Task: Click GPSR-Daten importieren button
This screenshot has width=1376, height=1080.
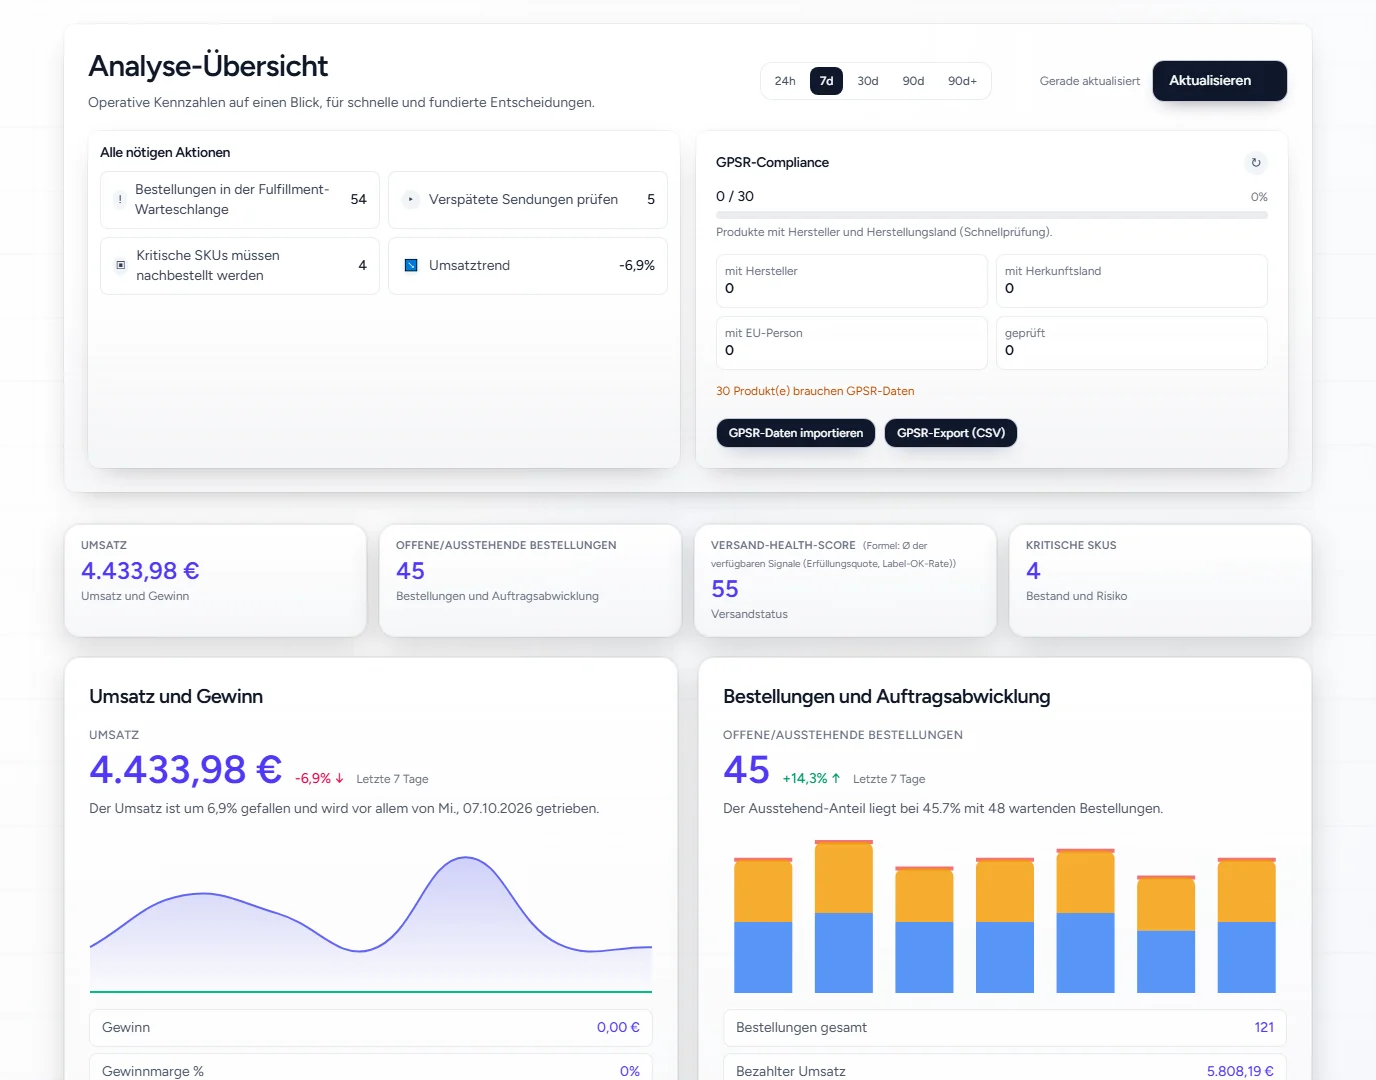Action: coord(796,433)
